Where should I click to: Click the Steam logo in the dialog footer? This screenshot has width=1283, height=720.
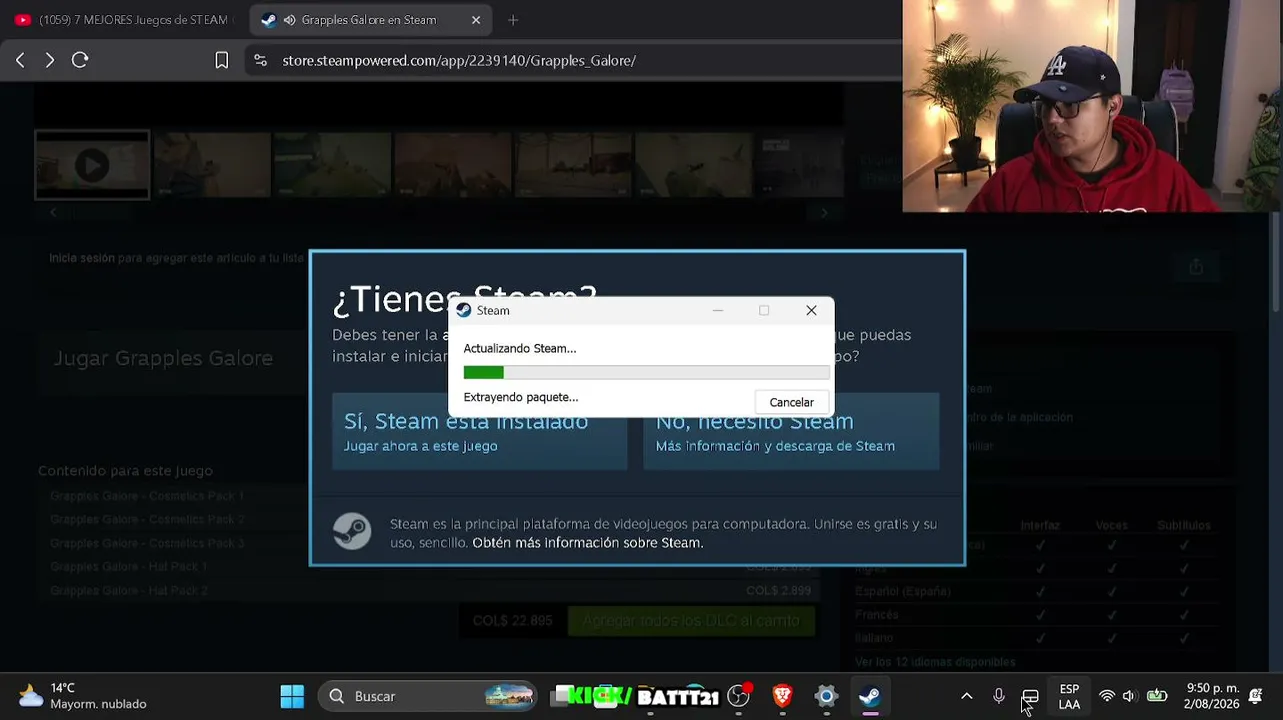click(352, 532)
